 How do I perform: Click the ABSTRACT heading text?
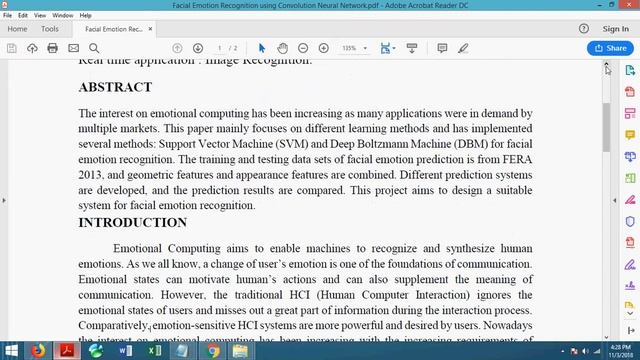[115, 87]
